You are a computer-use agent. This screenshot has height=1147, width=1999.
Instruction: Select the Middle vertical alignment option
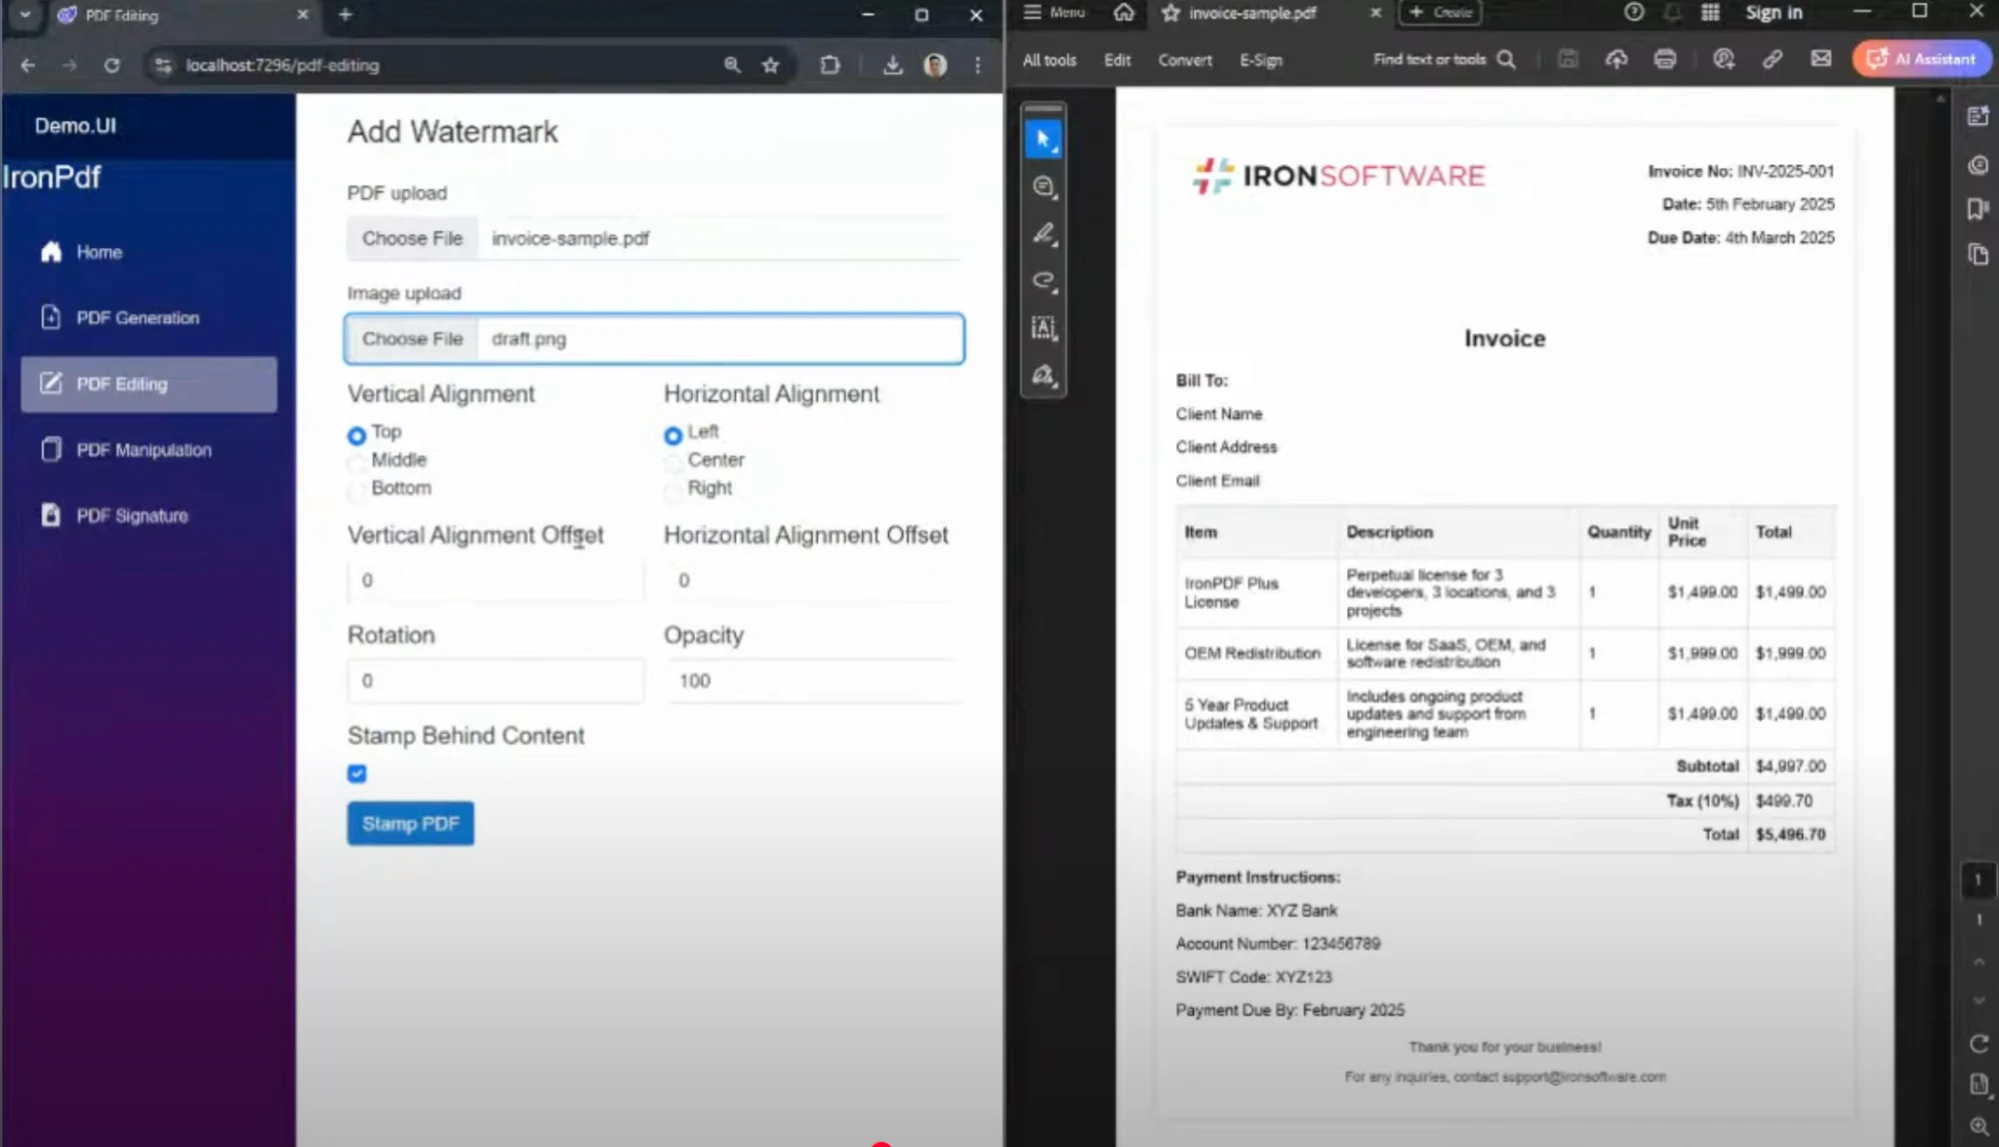357,462
